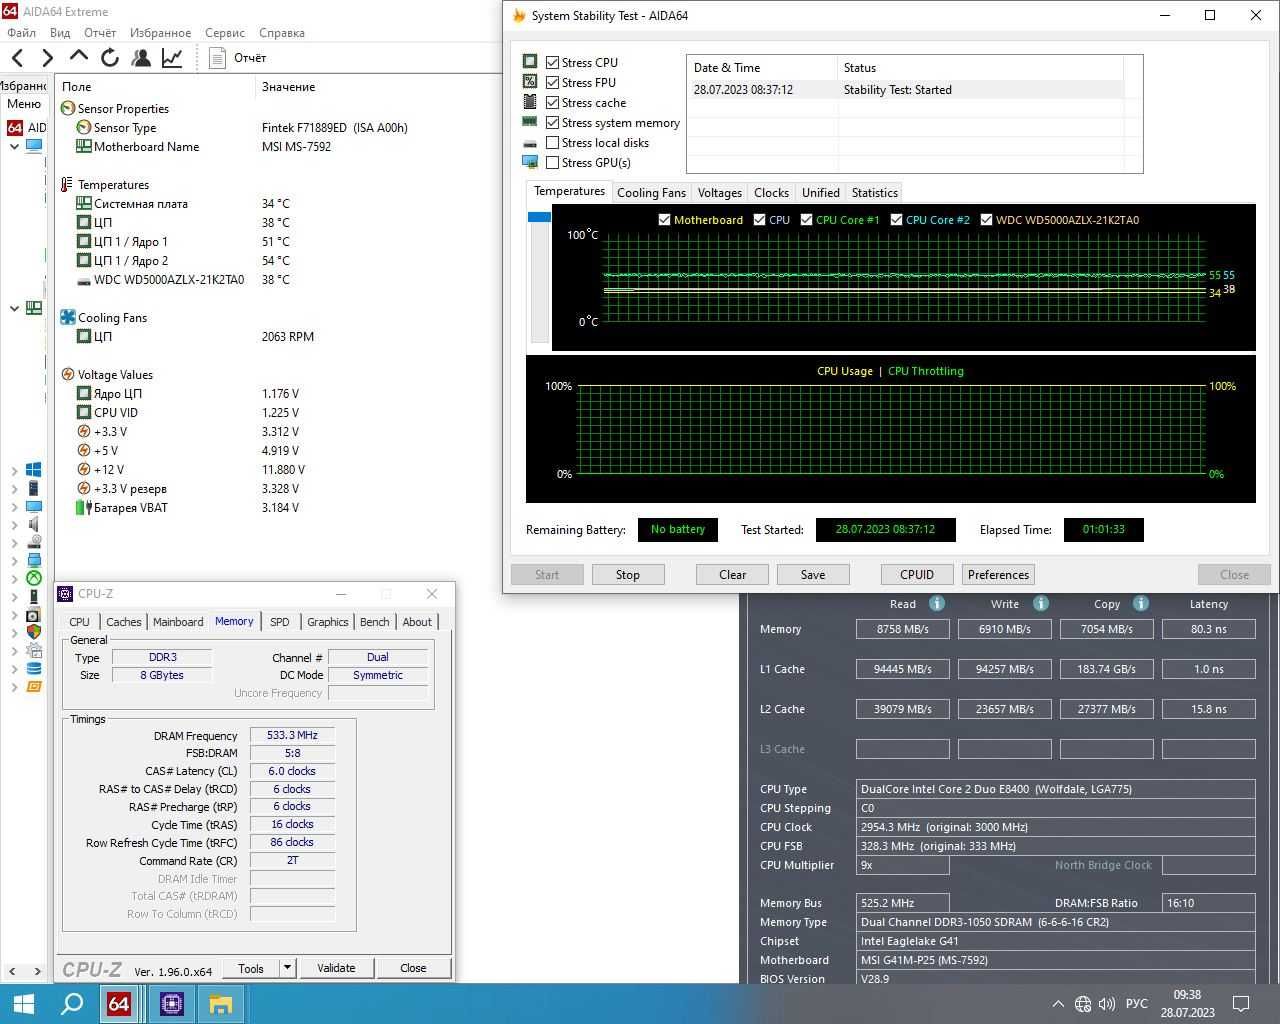Select the orange benchmark icon in tree
The width and height of the screenshot is (1280, 1024).
pyautogui.click(x=34, y=687)
